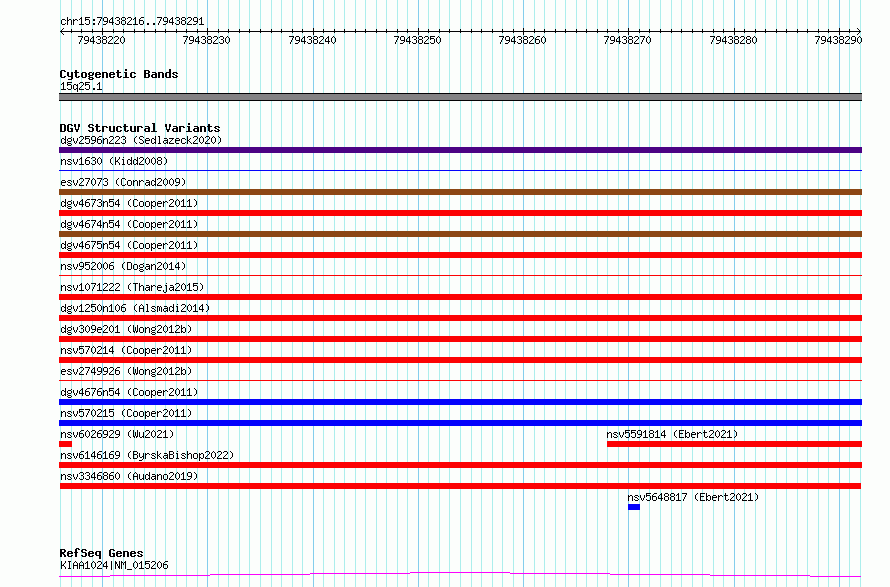The height and width of the screenshot is (587, 890).
Task: Open the nsv570215 (Cooper2011) variant label
Action: (x=126, y=413)
